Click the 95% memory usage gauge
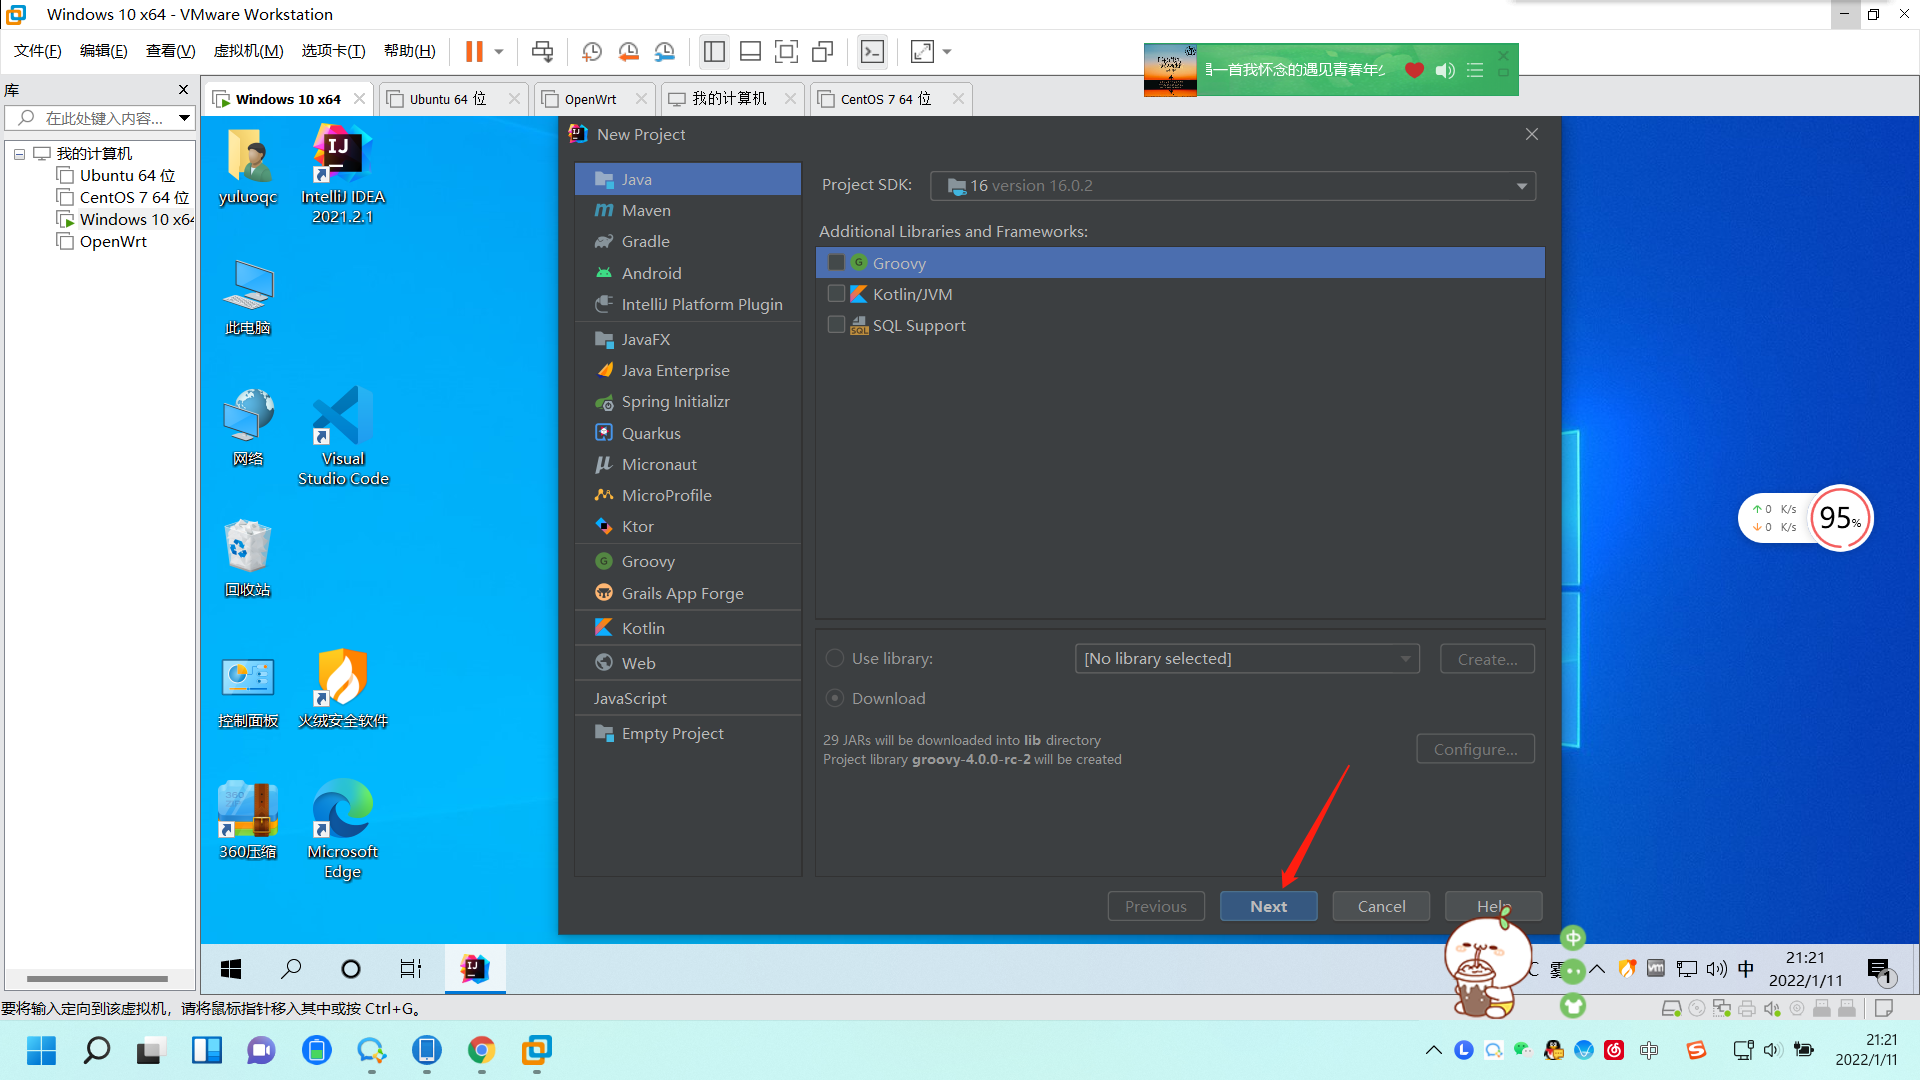The image size is (1920, 1080). [x=1840, y=518]
